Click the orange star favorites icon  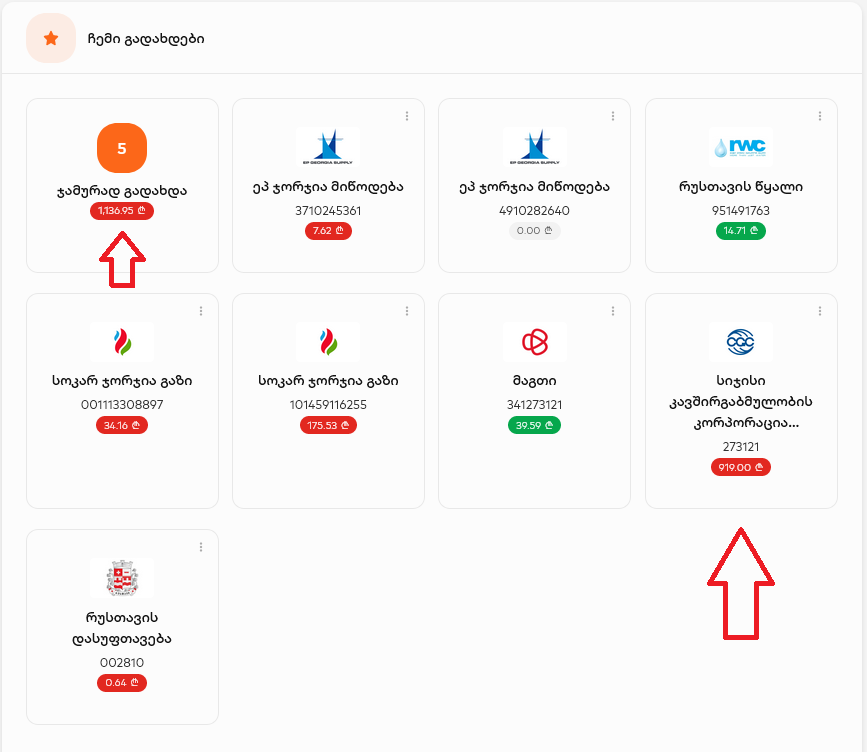tap(51, 38)
